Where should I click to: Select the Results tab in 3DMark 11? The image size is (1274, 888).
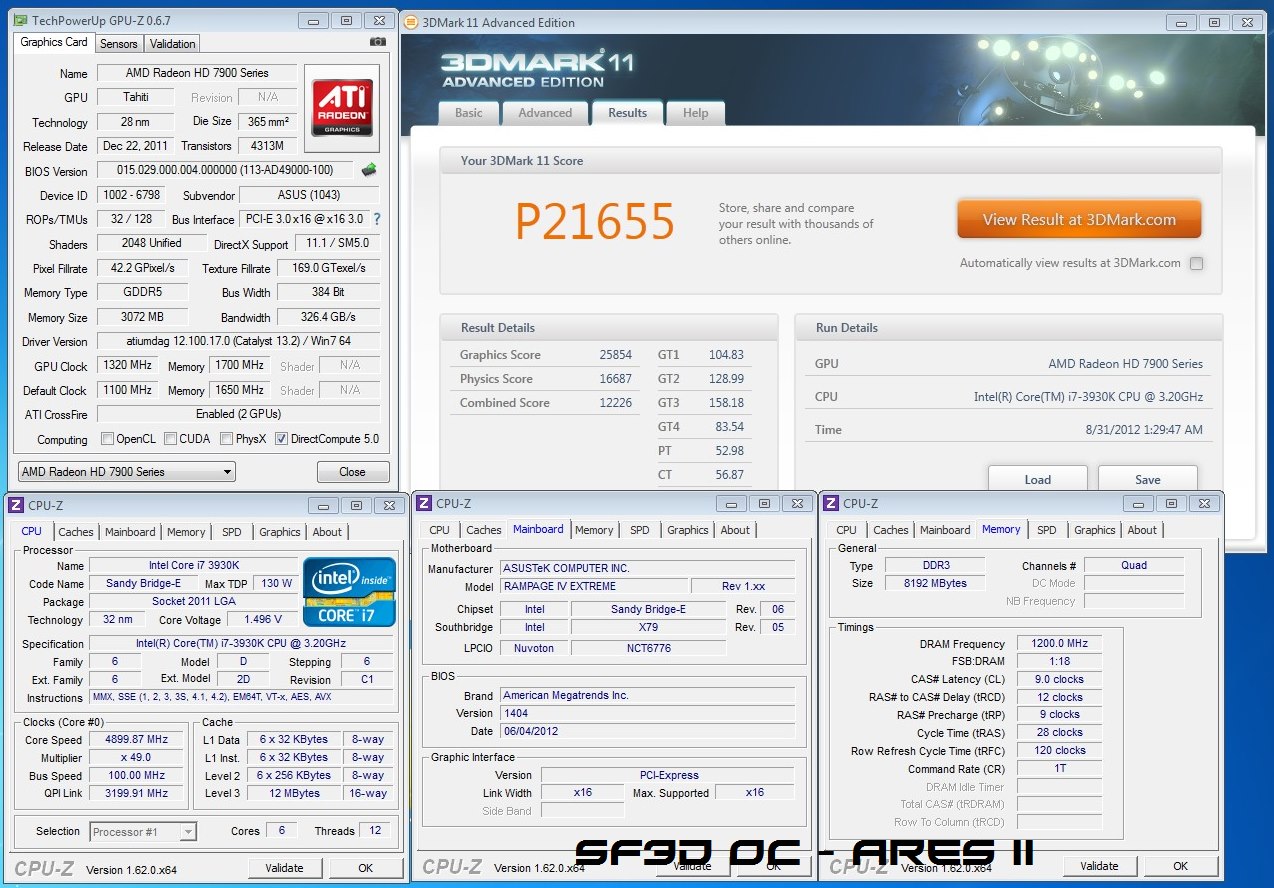click(x=628, y=113)
